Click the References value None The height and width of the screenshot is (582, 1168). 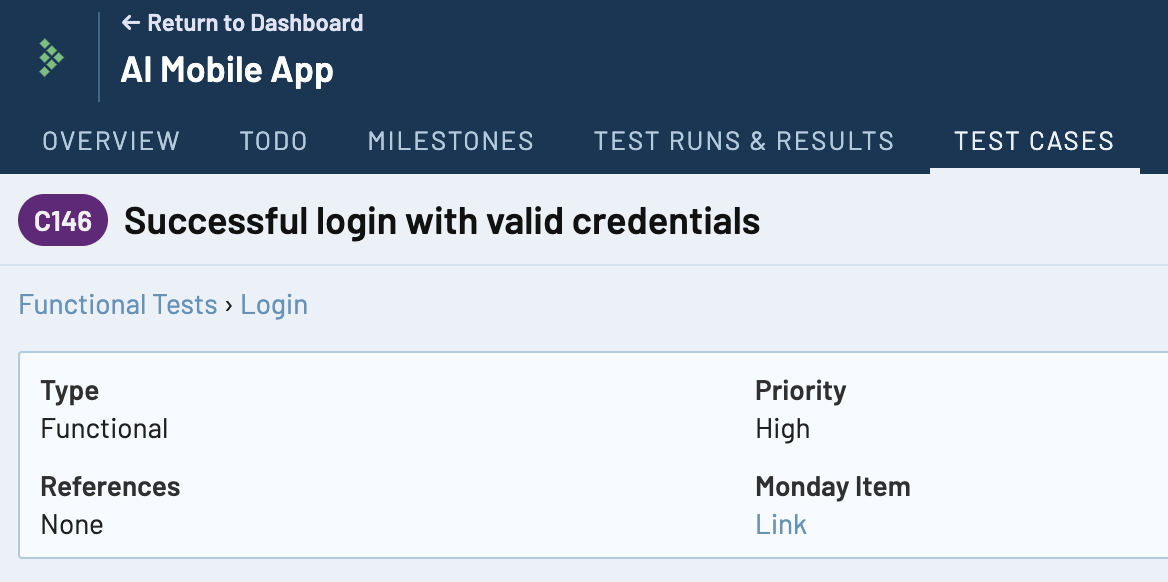click(72, 525)
